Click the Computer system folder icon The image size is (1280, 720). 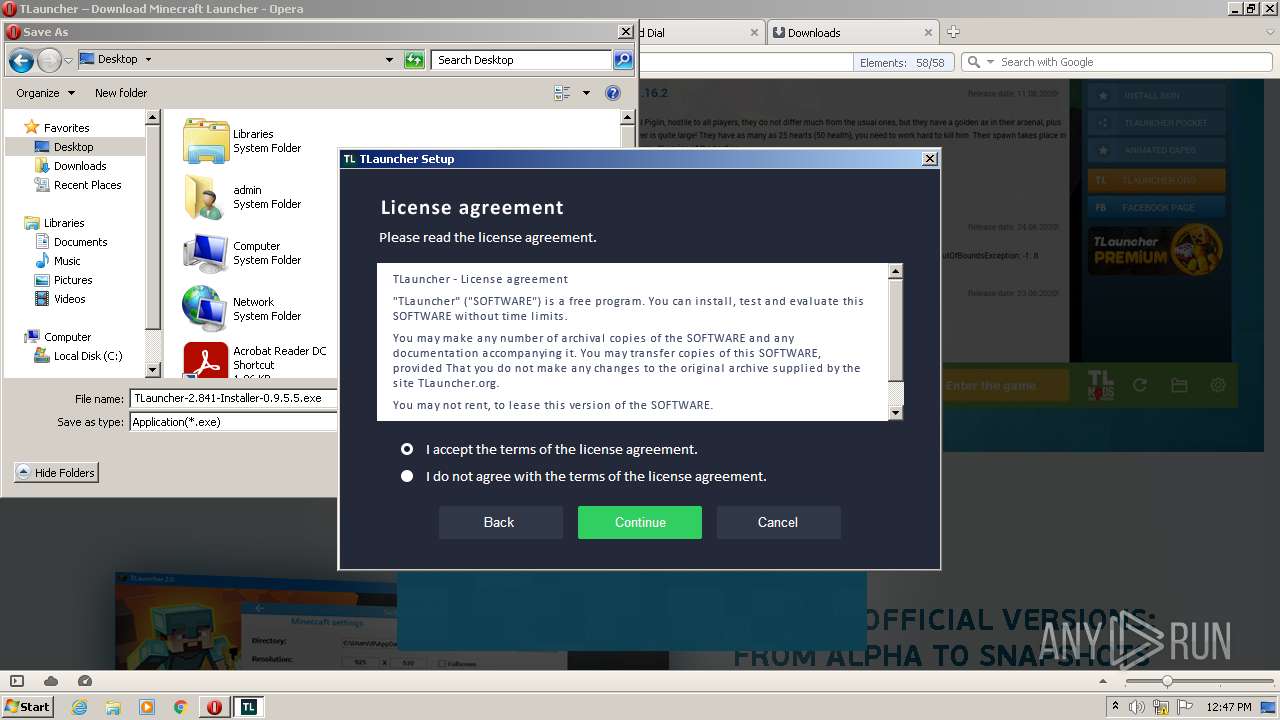(x=206, y=253)
